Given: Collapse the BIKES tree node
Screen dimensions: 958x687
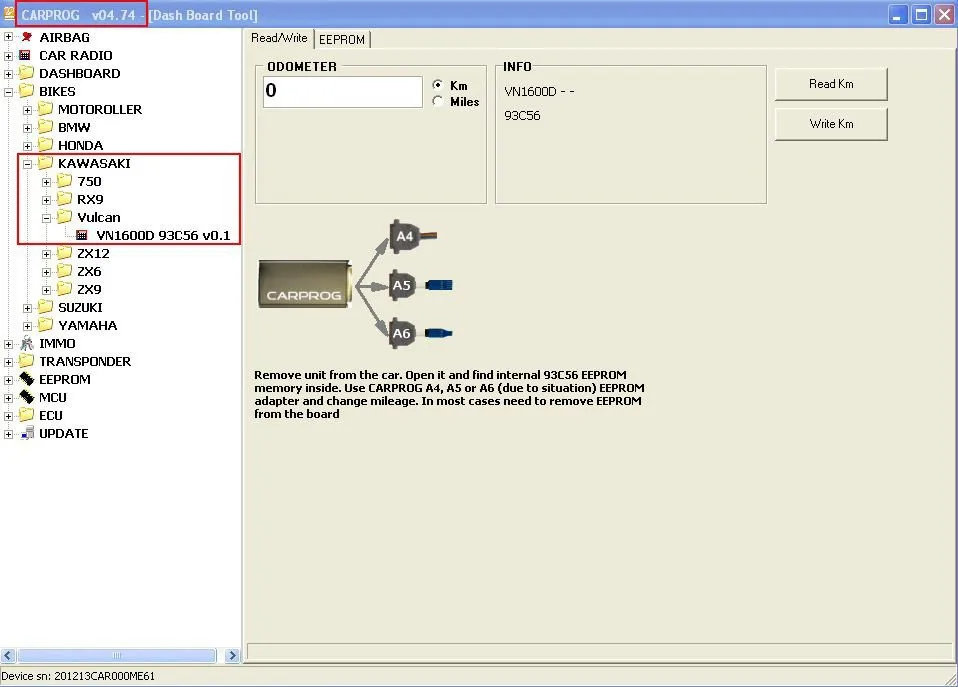Looking at the screenshot, I should coord(9,92).
